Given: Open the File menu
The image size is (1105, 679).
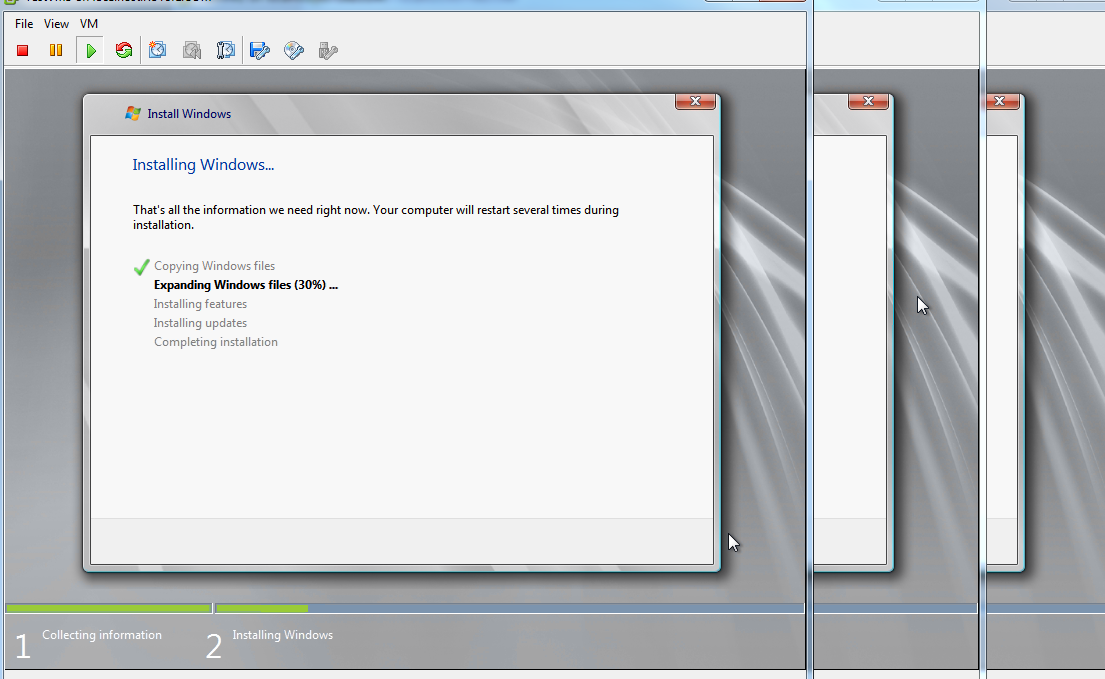Looking at the screenshot, I should point(24,23).
